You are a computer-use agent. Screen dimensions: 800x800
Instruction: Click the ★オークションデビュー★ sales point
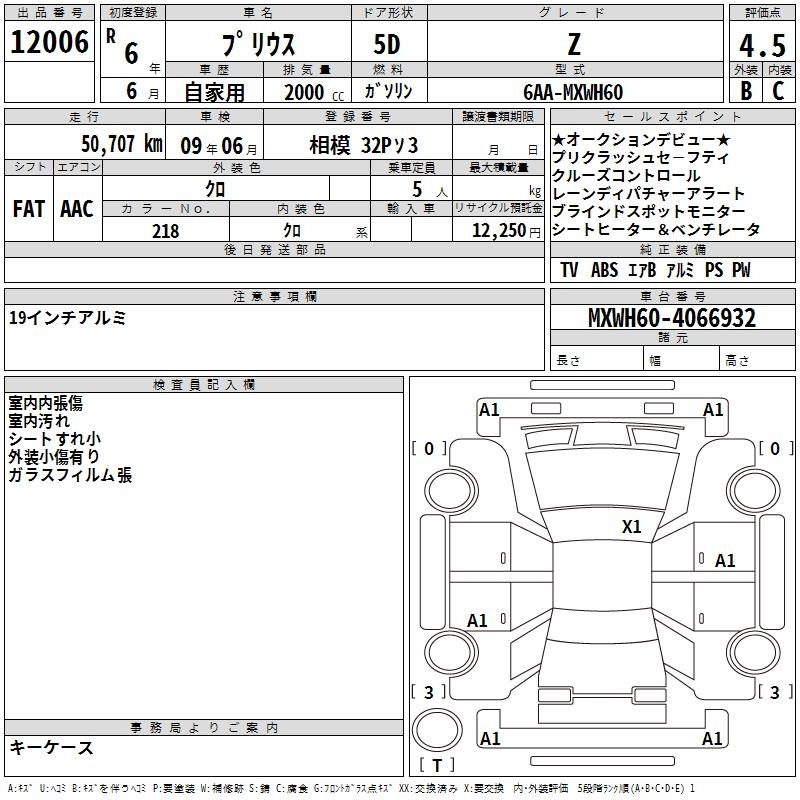coord(641,139)
